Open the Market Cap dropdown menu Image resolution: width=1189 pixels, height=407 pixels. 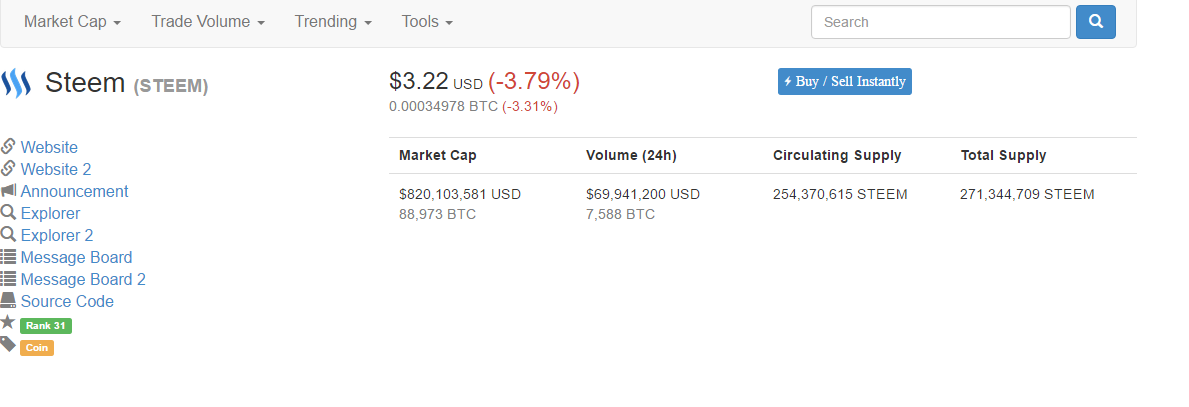click(72, 21)
